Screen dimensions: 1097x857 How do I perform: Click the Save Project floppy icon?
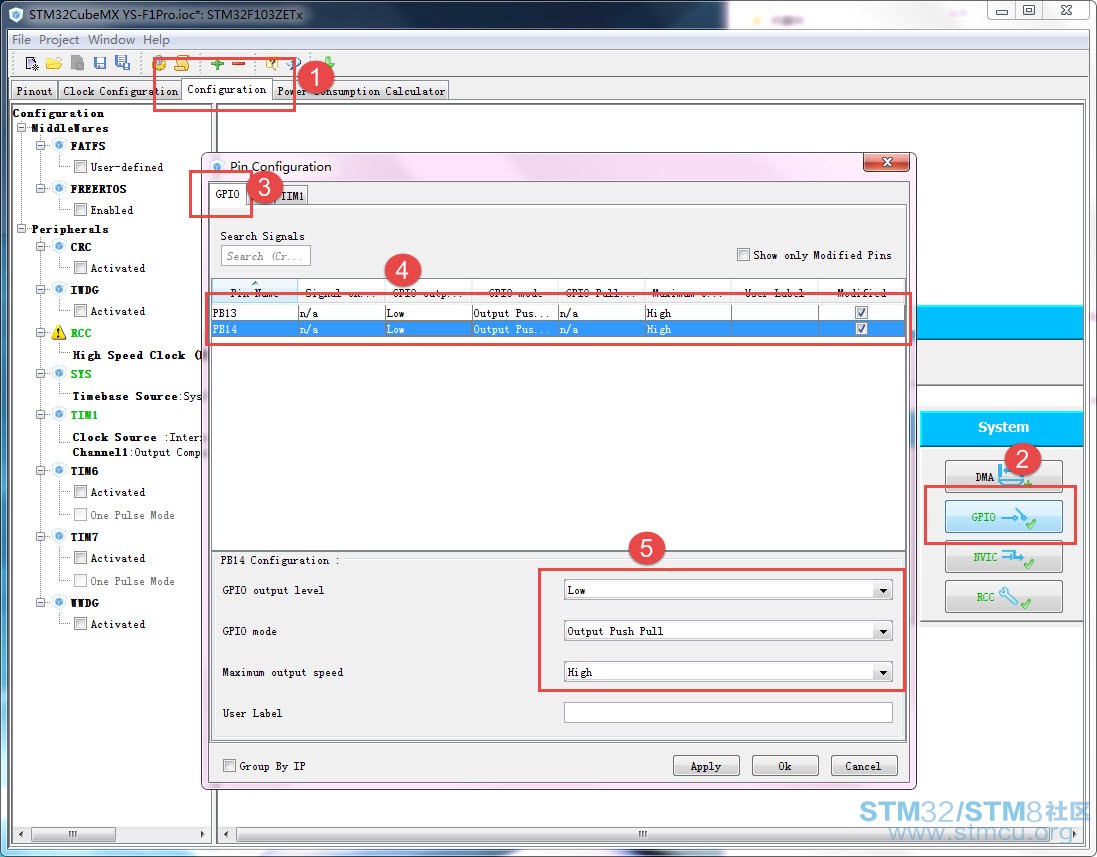coord(100,63)
